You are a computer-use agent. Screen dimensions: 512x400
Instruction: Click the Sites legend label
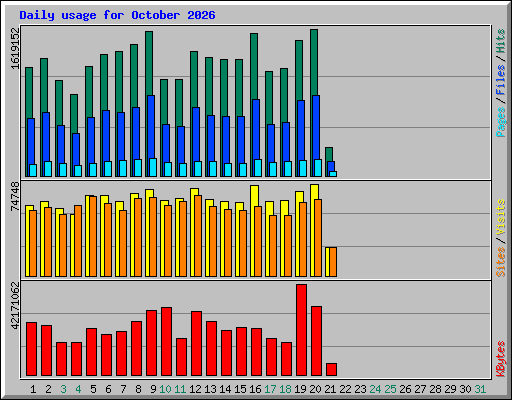501,262
